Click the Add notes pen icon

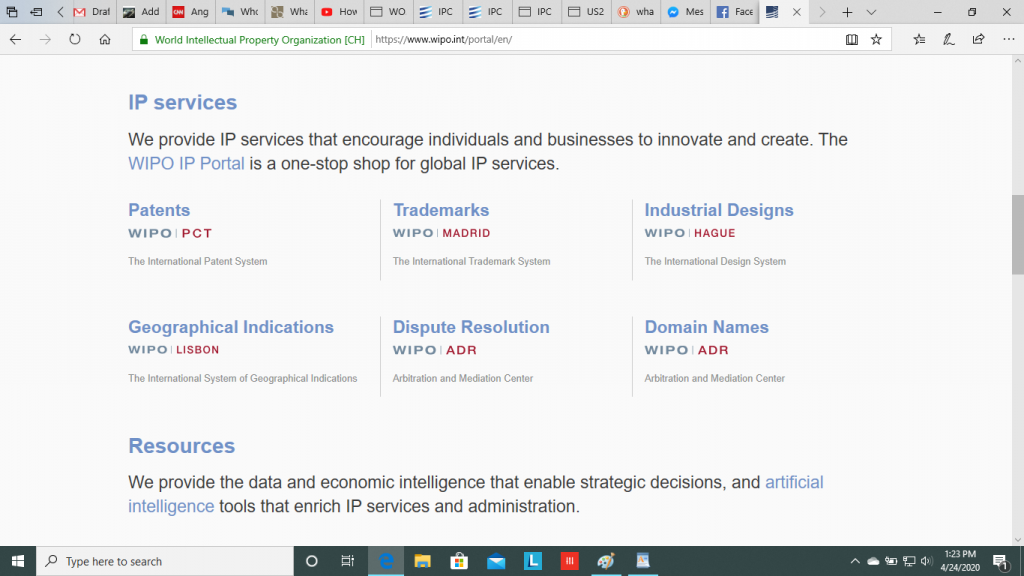click(948, 40)
